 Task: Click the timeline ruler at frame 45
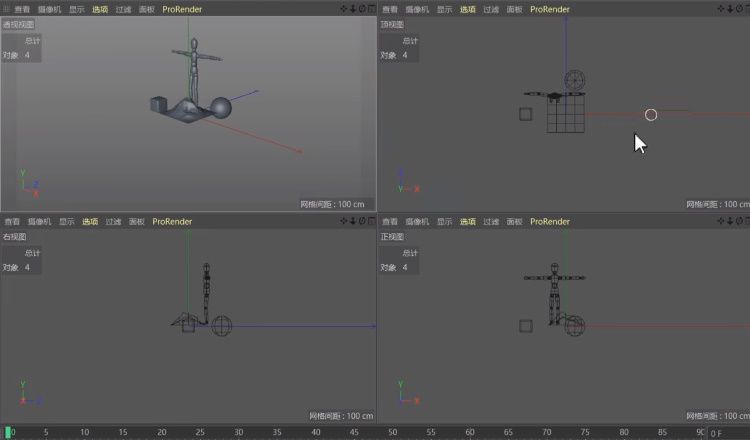[x=355, y=433]
